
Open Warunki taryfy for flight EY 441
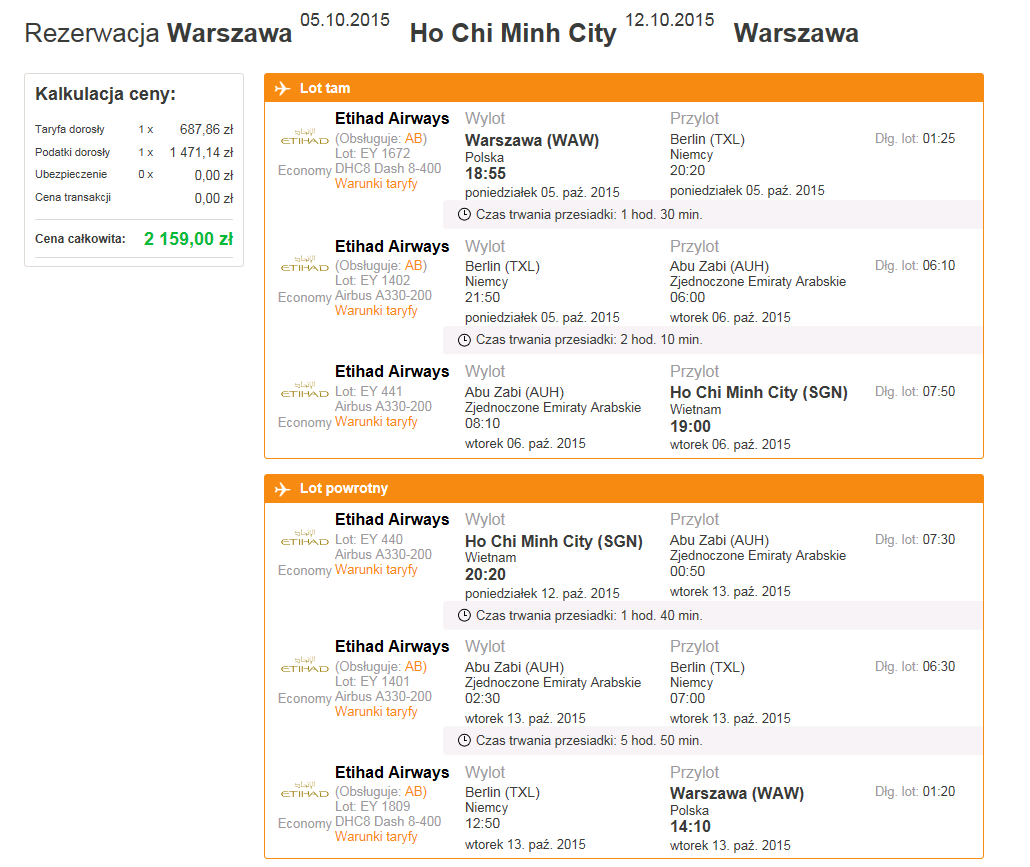click(x=376, y=422)
